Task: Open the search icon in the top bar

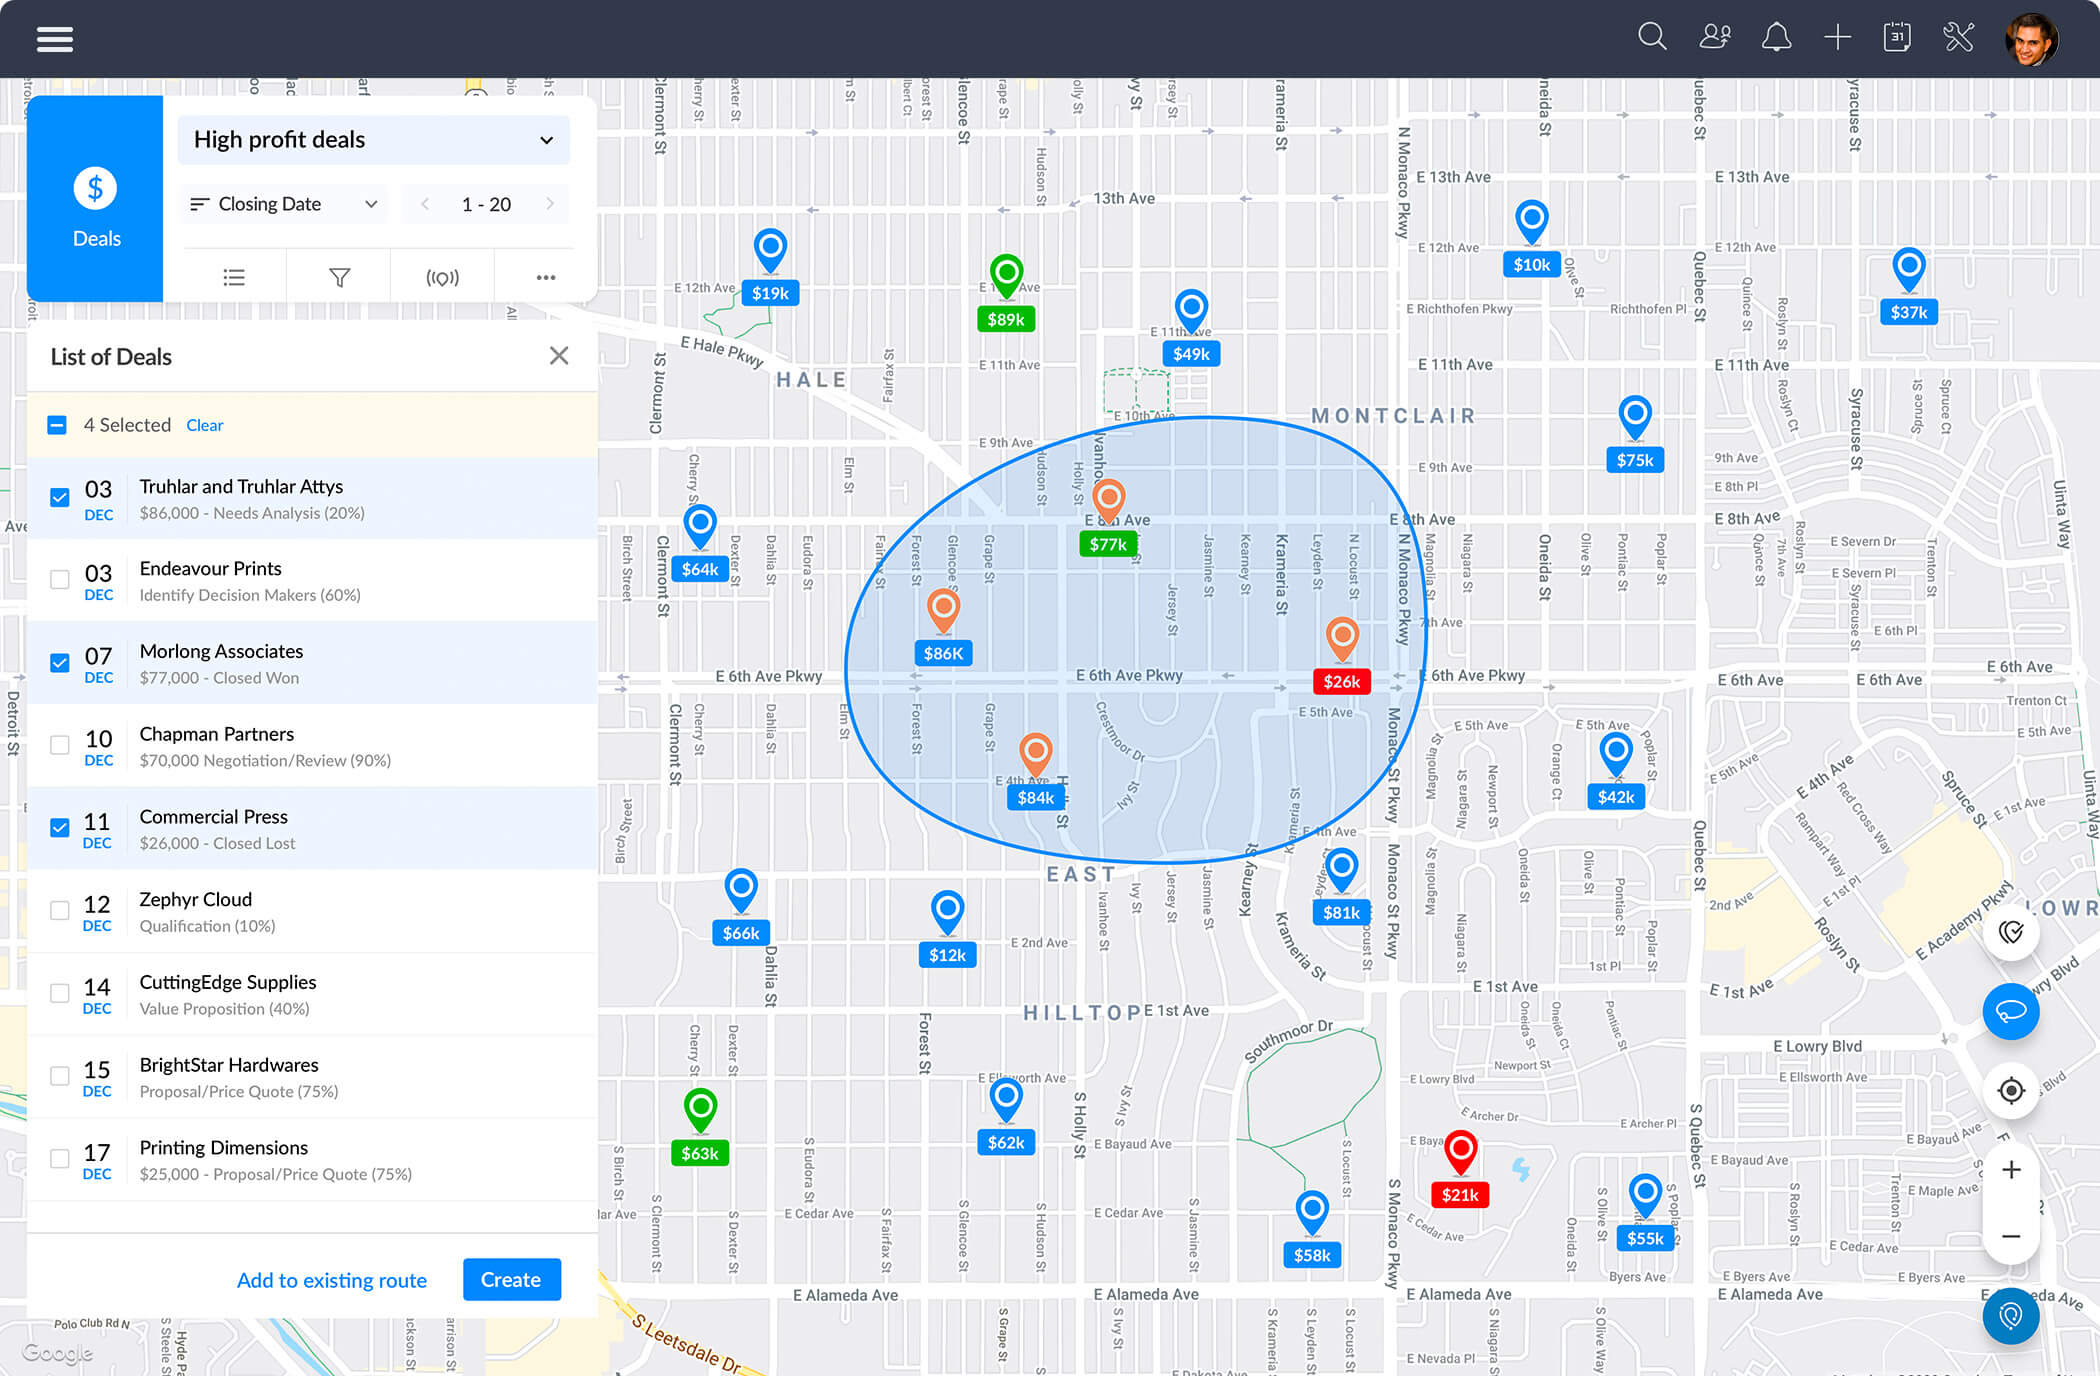Action: (1652, 37)
